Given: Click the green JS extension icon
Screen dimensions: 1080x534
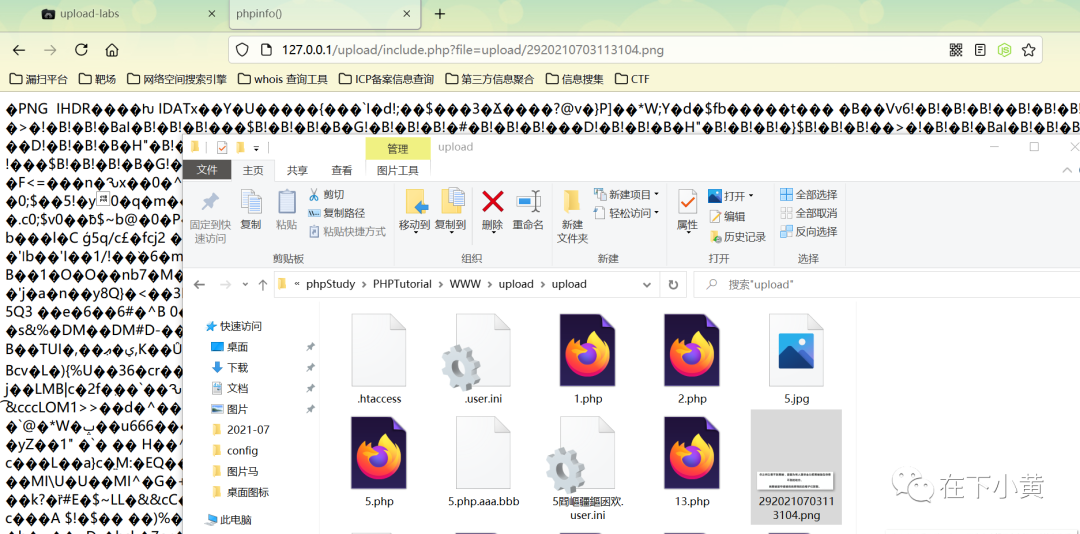Looking at the screenshot, I should click(1005, 50).
